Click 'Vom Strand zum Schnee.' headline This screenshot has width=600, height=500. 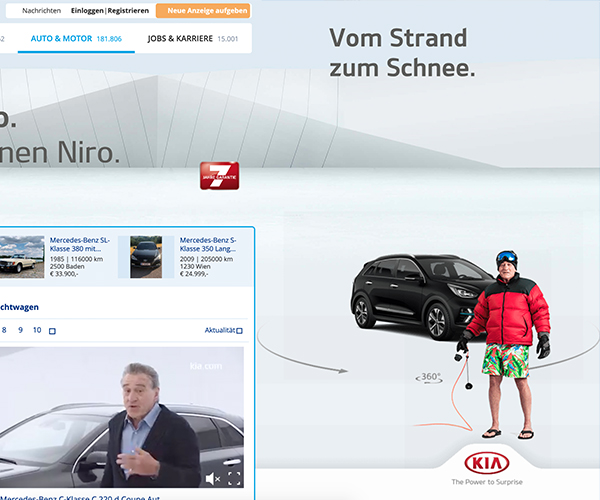click(402, 53)
